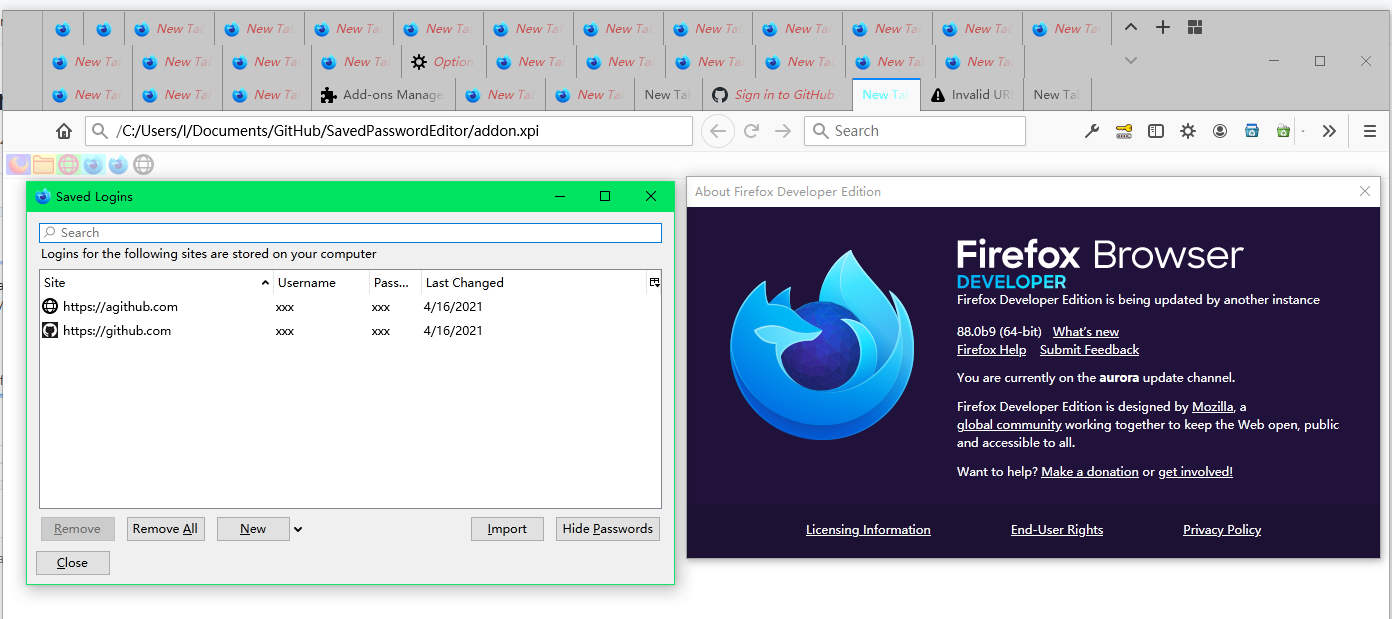Open the Firefox account avatar icon
The height and width of the screenshot is (619, 1392).
[x=1220, y=131]
